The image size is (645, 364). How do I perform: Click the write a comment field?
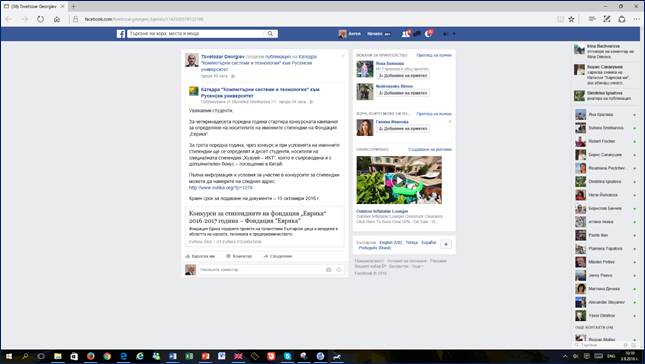click(x=261, y=270)
